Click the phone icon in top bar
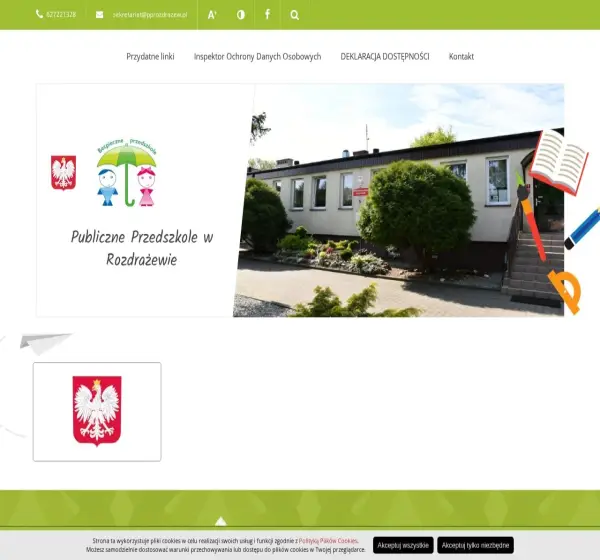This screenshot has height=560, width=600. (39, 14)
